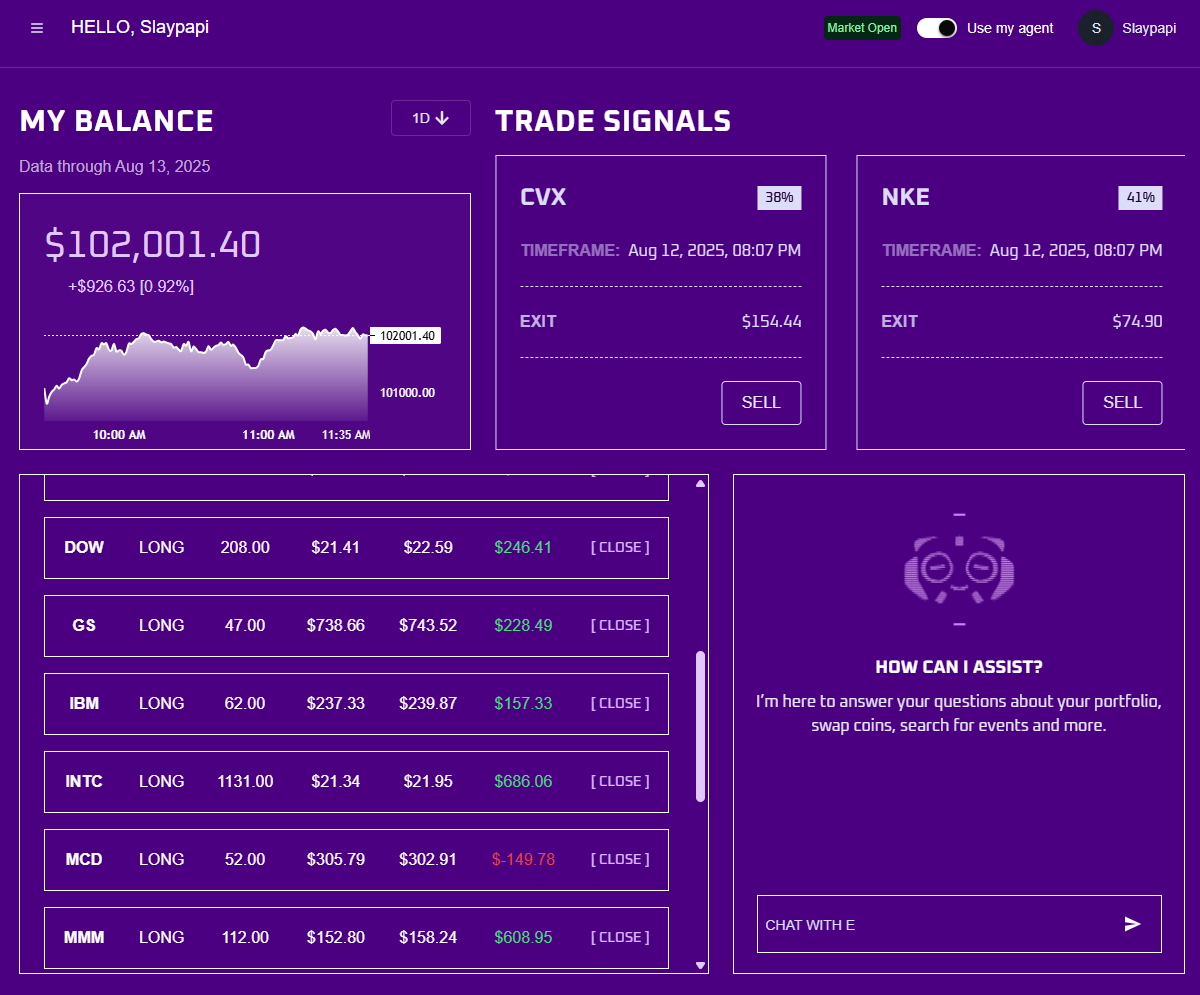Close the INTC position

click(x=620, y=781)
